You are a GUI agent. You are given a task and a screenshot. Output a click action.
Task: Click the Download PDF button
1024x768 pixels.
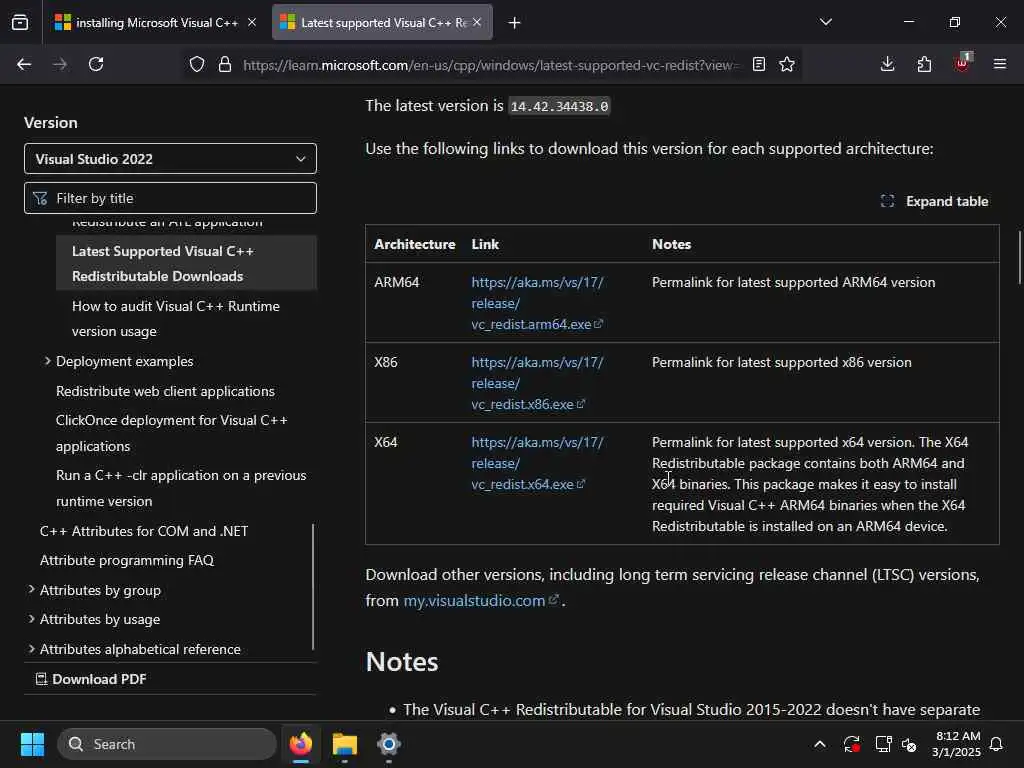[91, 679]
